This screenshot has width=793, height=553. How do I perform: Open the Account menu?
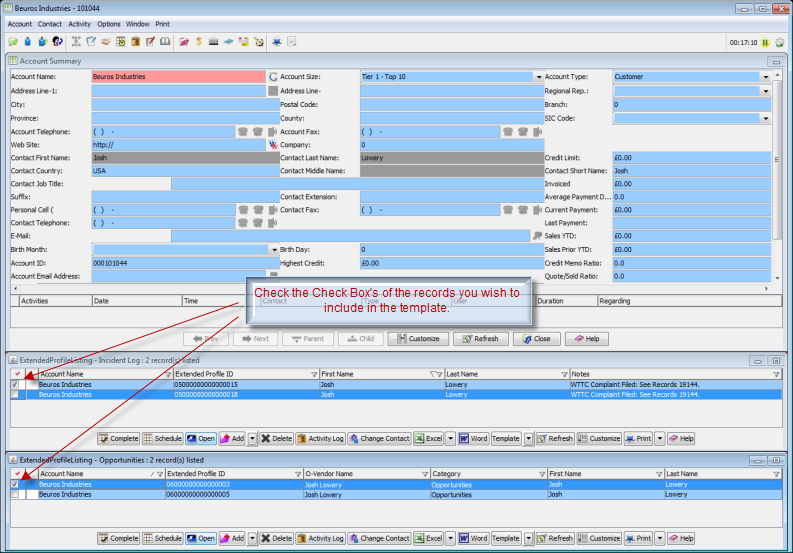pyautogui.click(x=20, y=24)
